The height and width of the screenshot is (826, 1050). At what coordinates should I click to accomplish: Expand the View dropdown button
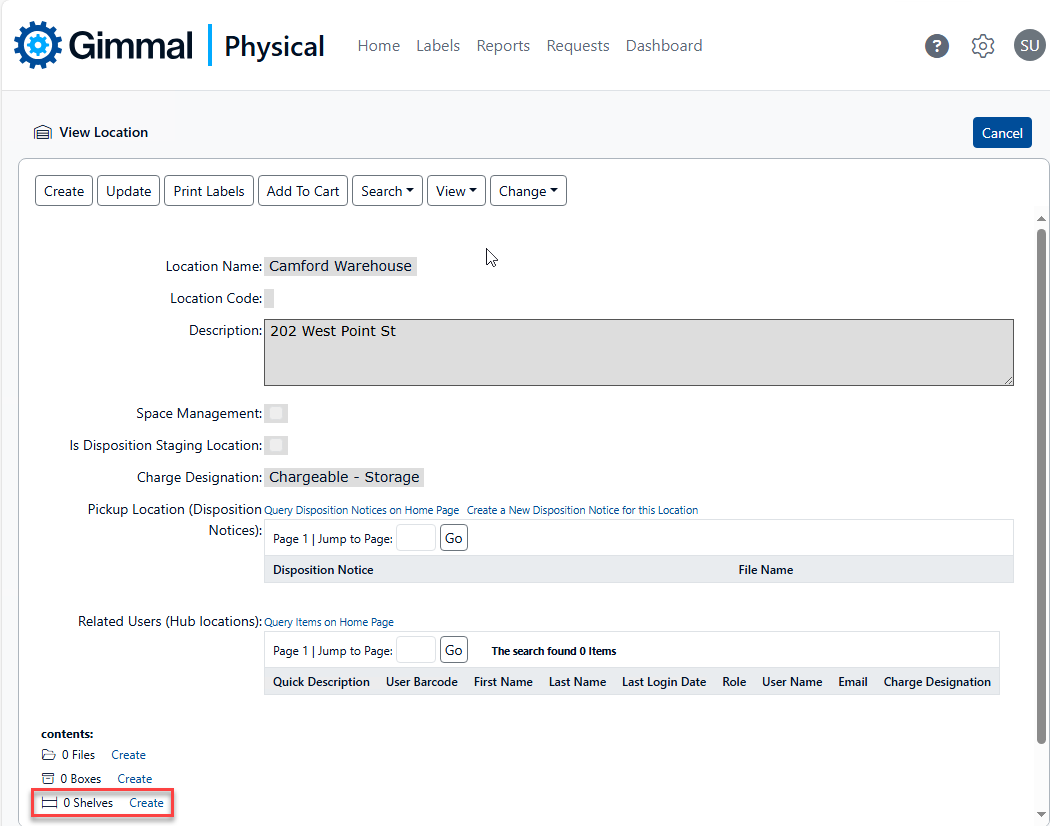coord(456,191)
